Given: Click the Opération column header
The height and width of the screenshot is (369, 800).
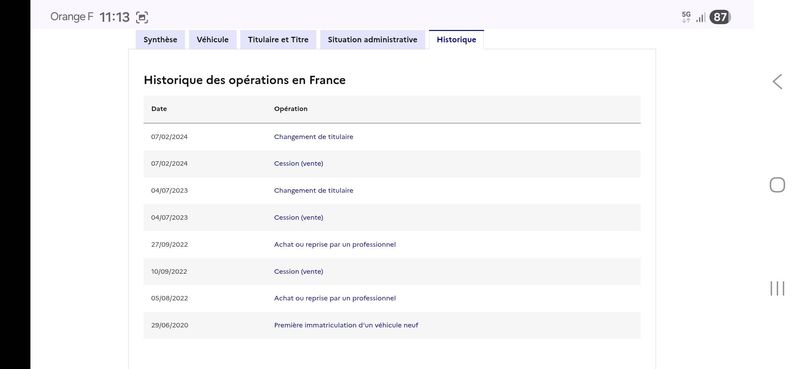Looking at the screenshot, I should (x=291, y=109).
